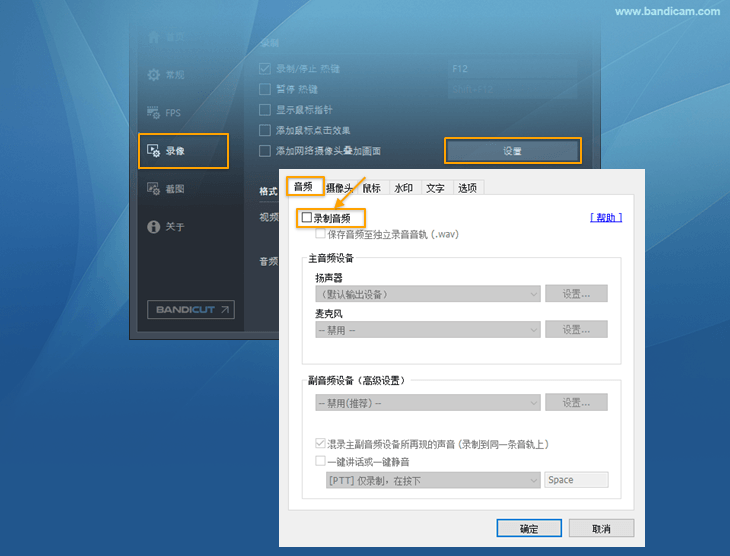
Task: Select the Video (录像) sidebar icon
Action: pos(154,150)
